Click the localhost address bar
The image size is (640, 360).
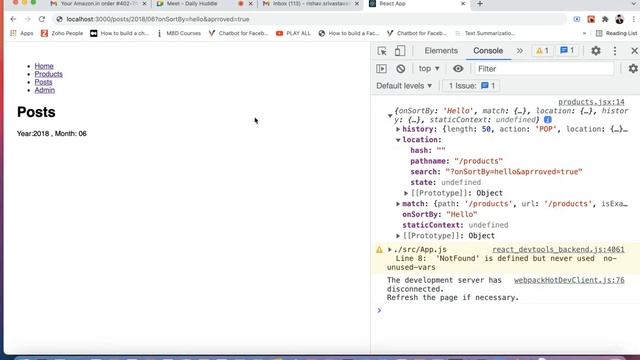point(309,19)
